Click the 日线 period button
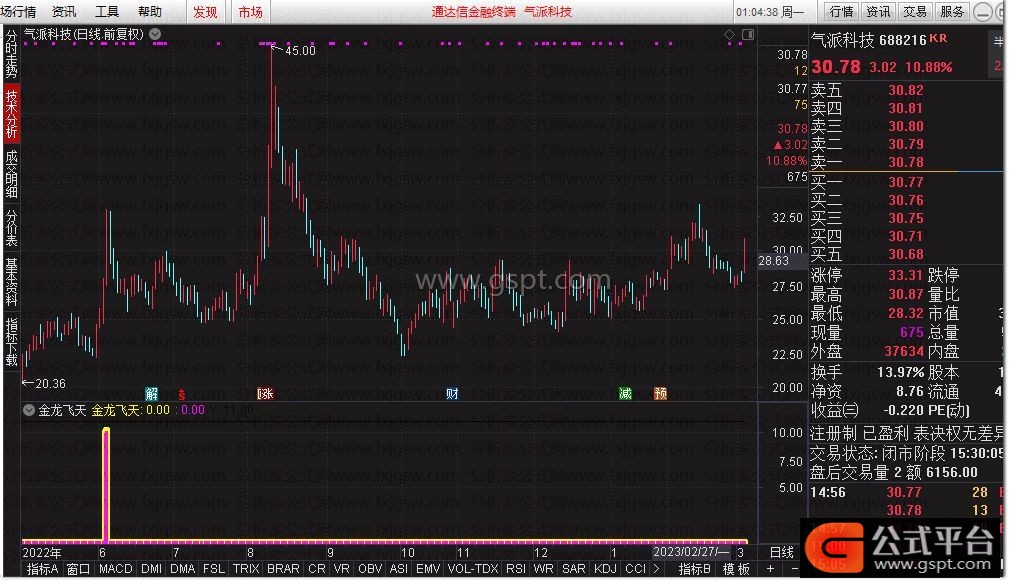The width and height of the screenshot is (1010, 581). click(x=782, y=552)
